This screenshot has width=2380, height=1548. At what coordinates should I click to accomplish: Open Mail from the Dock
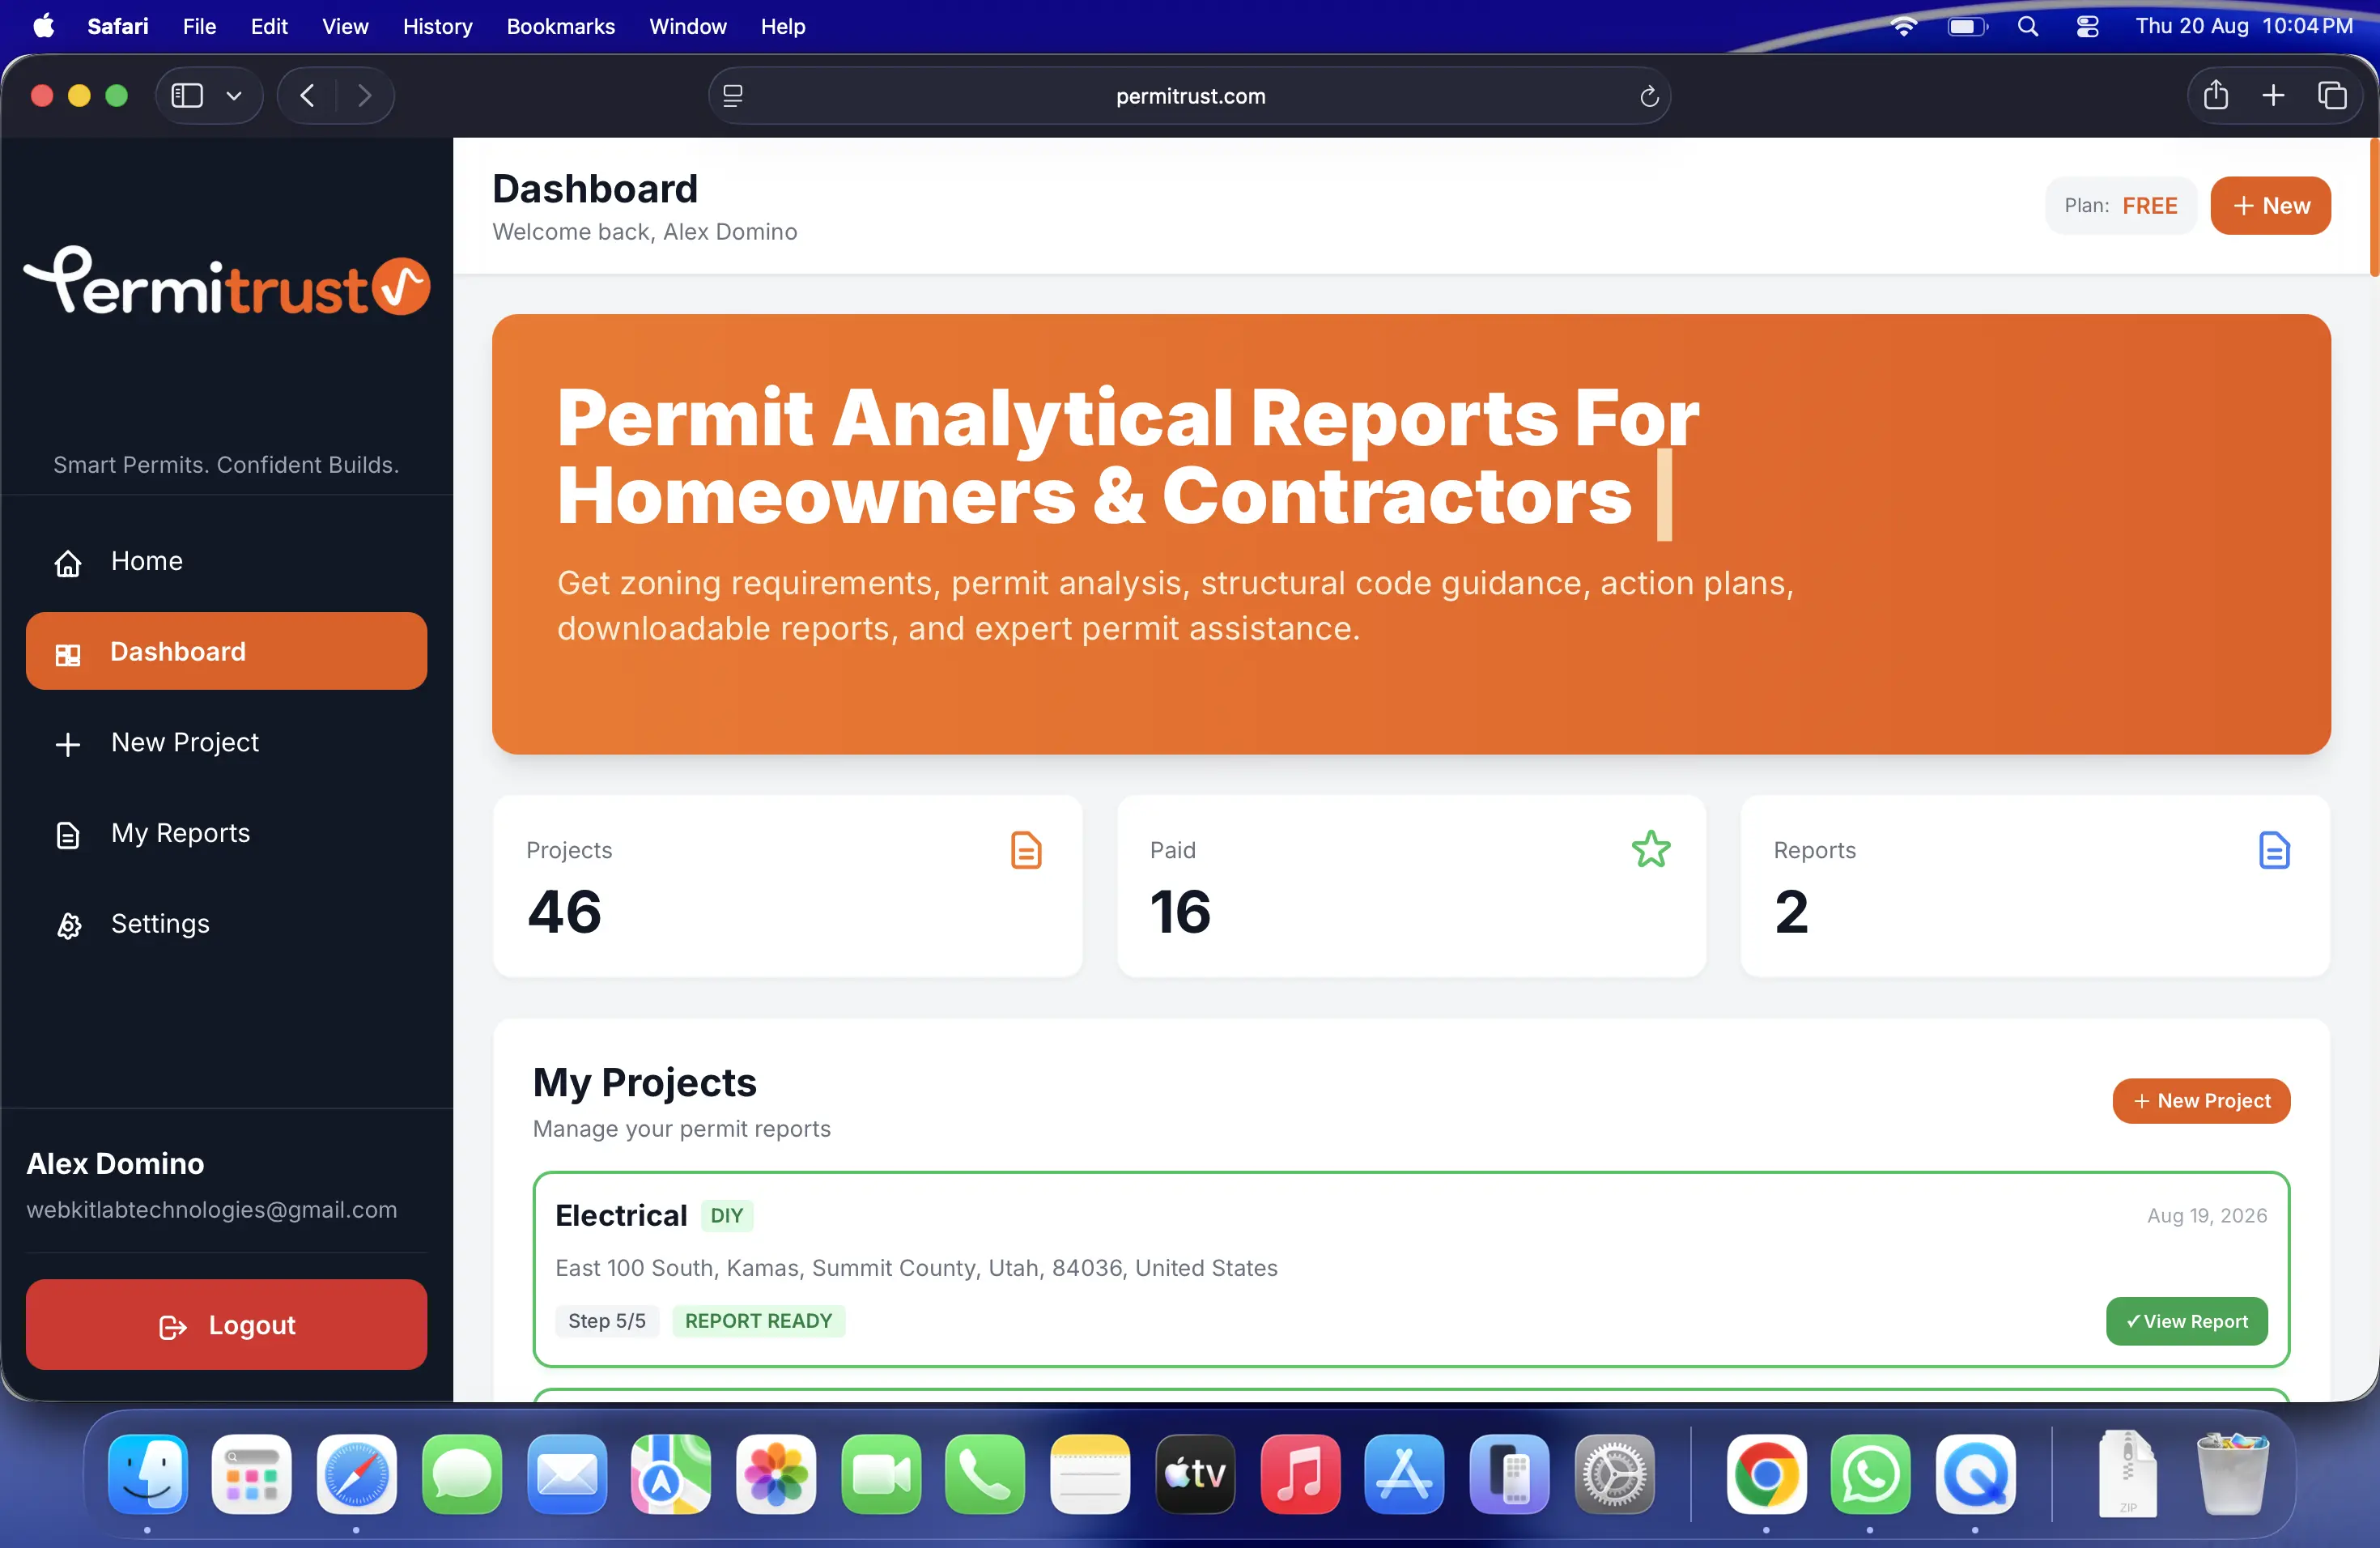(566, 1474)
